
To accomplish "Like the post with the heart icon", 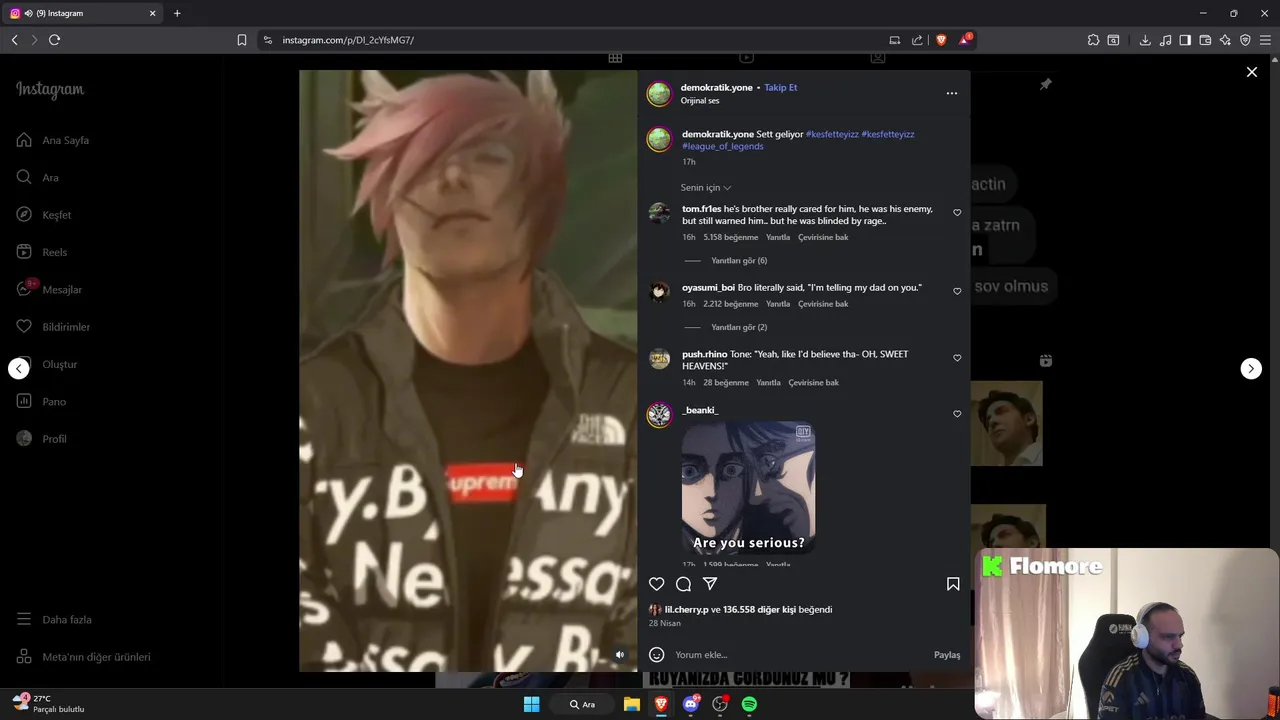I will [x=656, y=584].
